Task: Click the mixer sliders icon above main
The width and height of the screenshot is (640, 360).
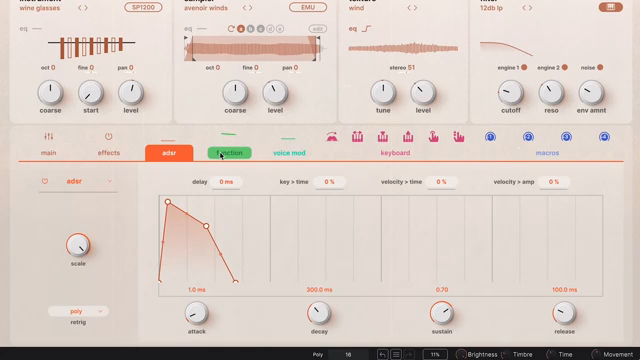Action: point(49,136)
